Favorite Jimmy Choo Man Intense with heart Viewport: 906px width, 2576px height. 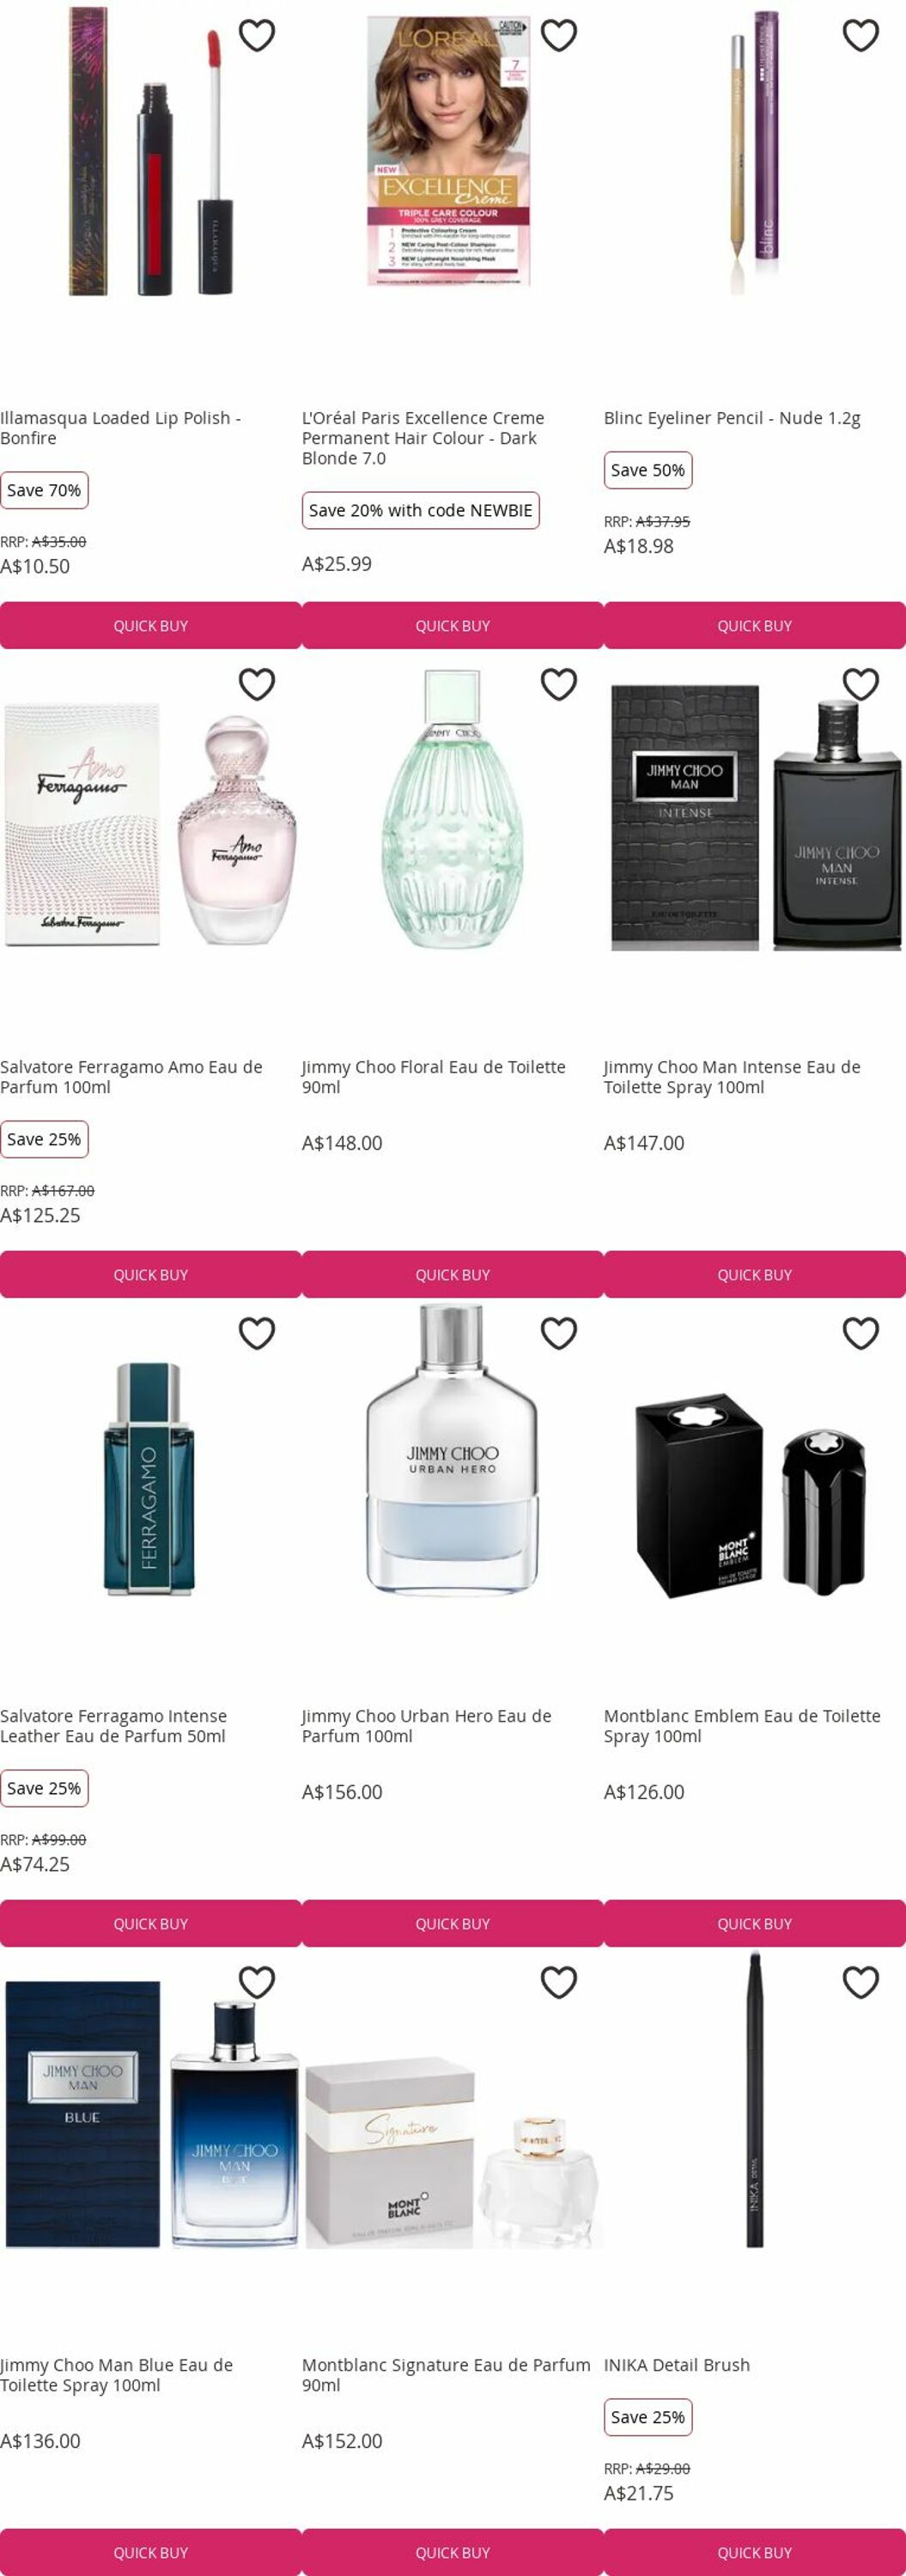[861, 684]
